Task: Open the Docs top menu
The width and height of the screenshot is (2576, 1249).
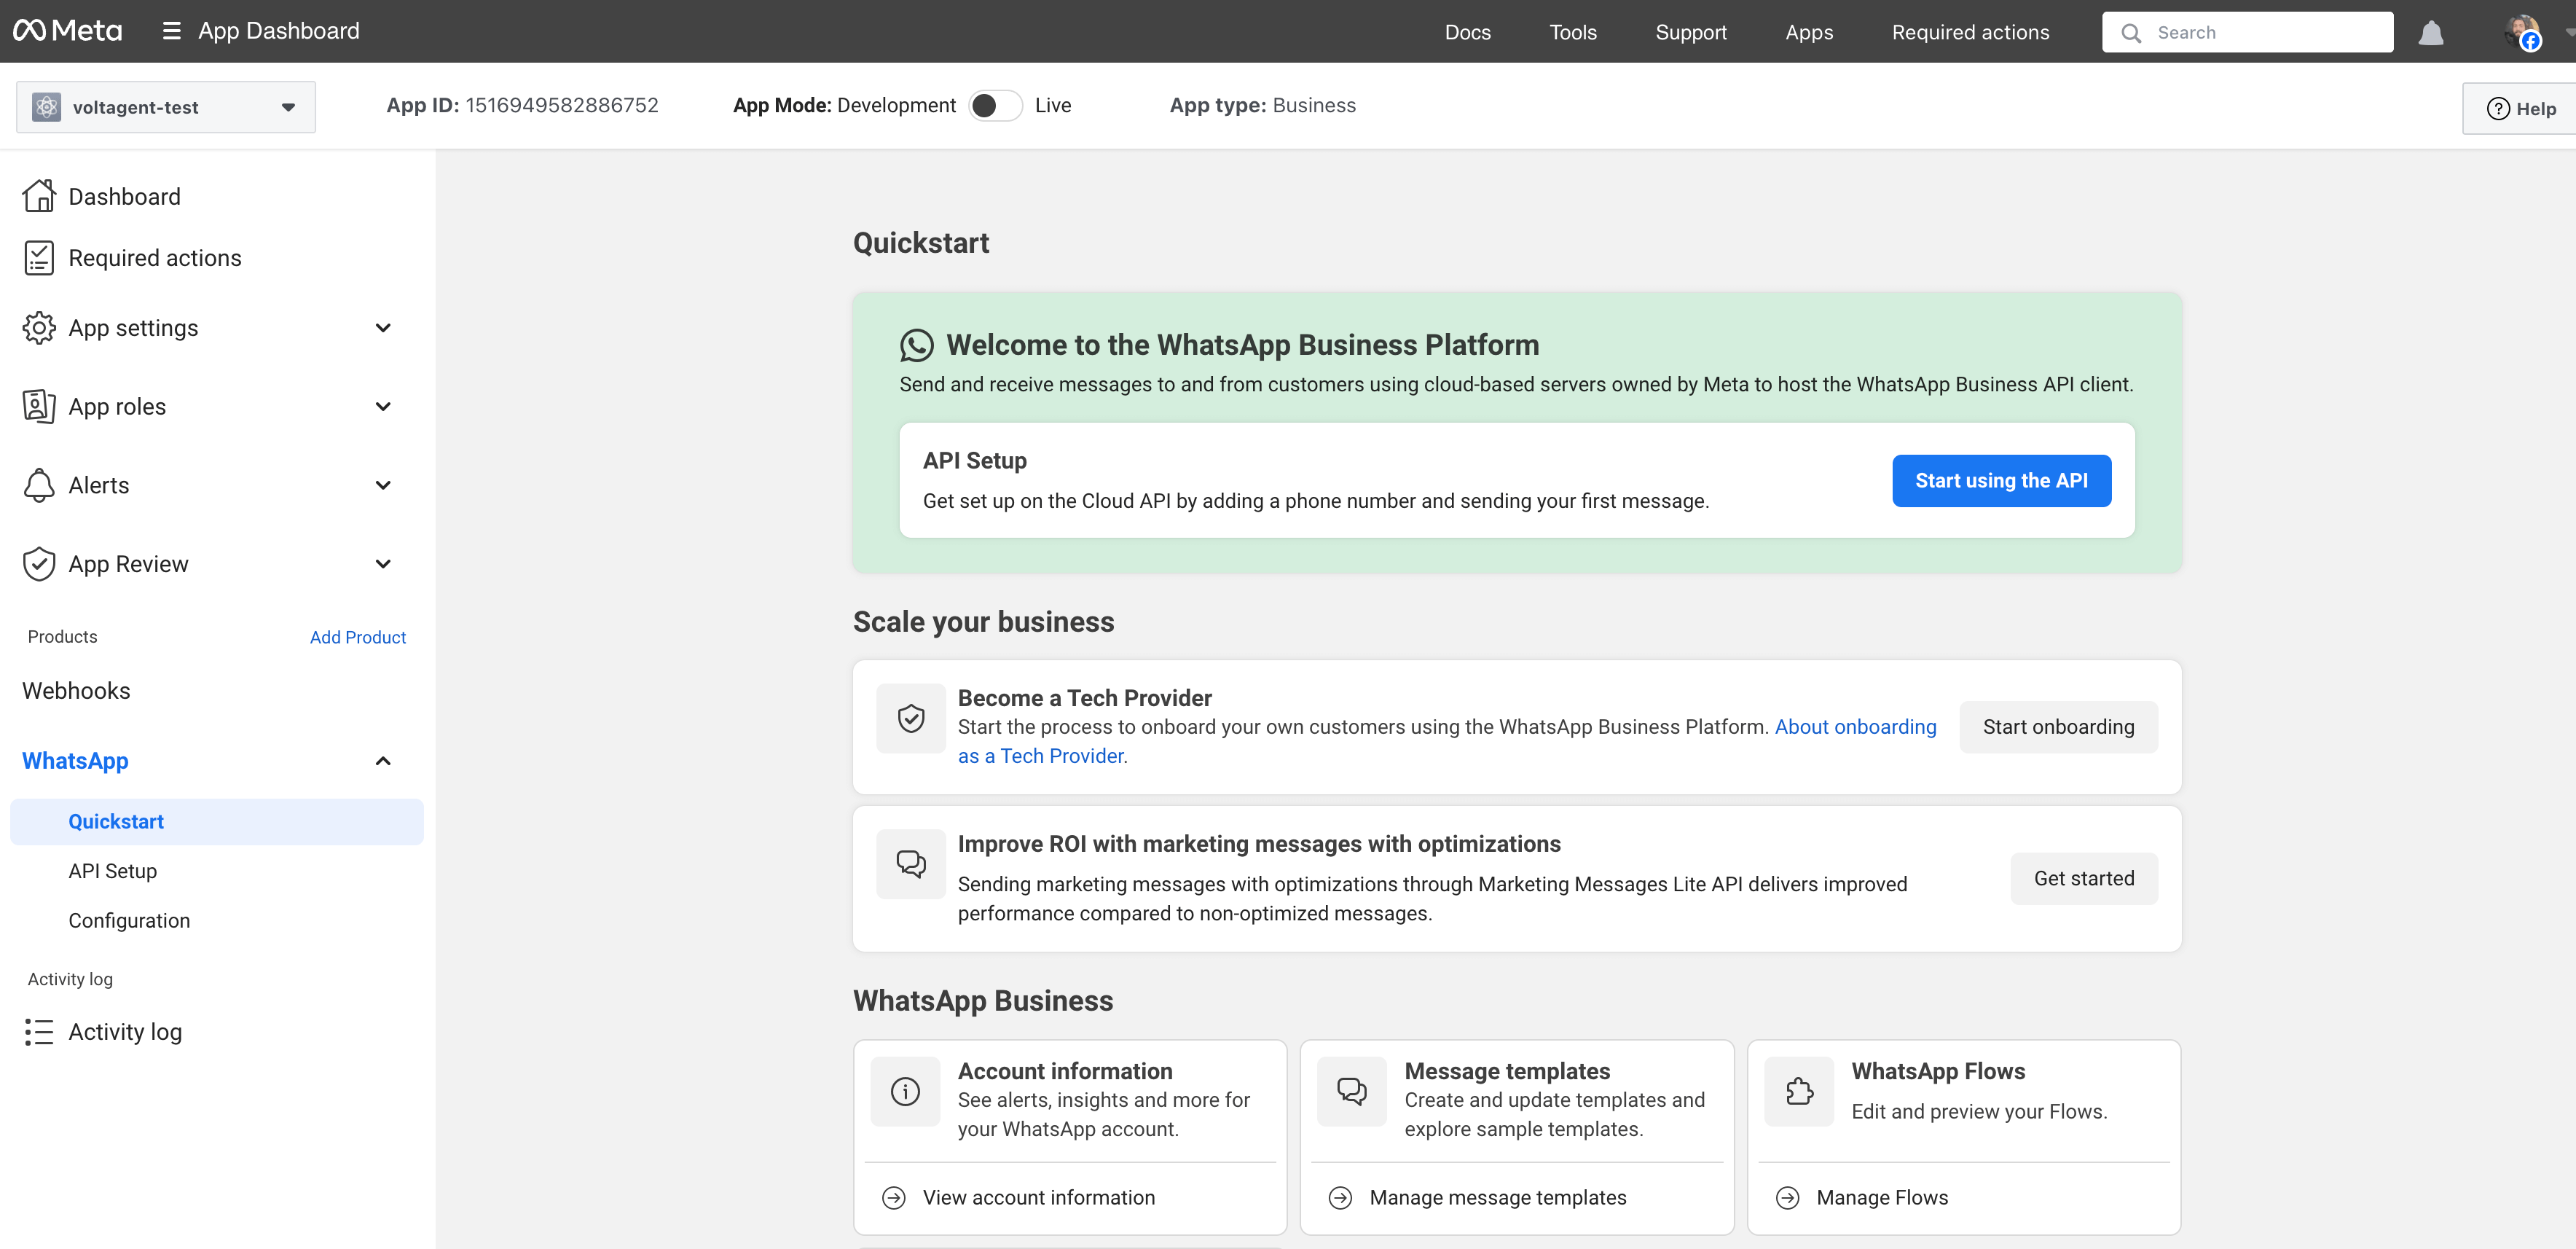Action: coord(1467,32)
